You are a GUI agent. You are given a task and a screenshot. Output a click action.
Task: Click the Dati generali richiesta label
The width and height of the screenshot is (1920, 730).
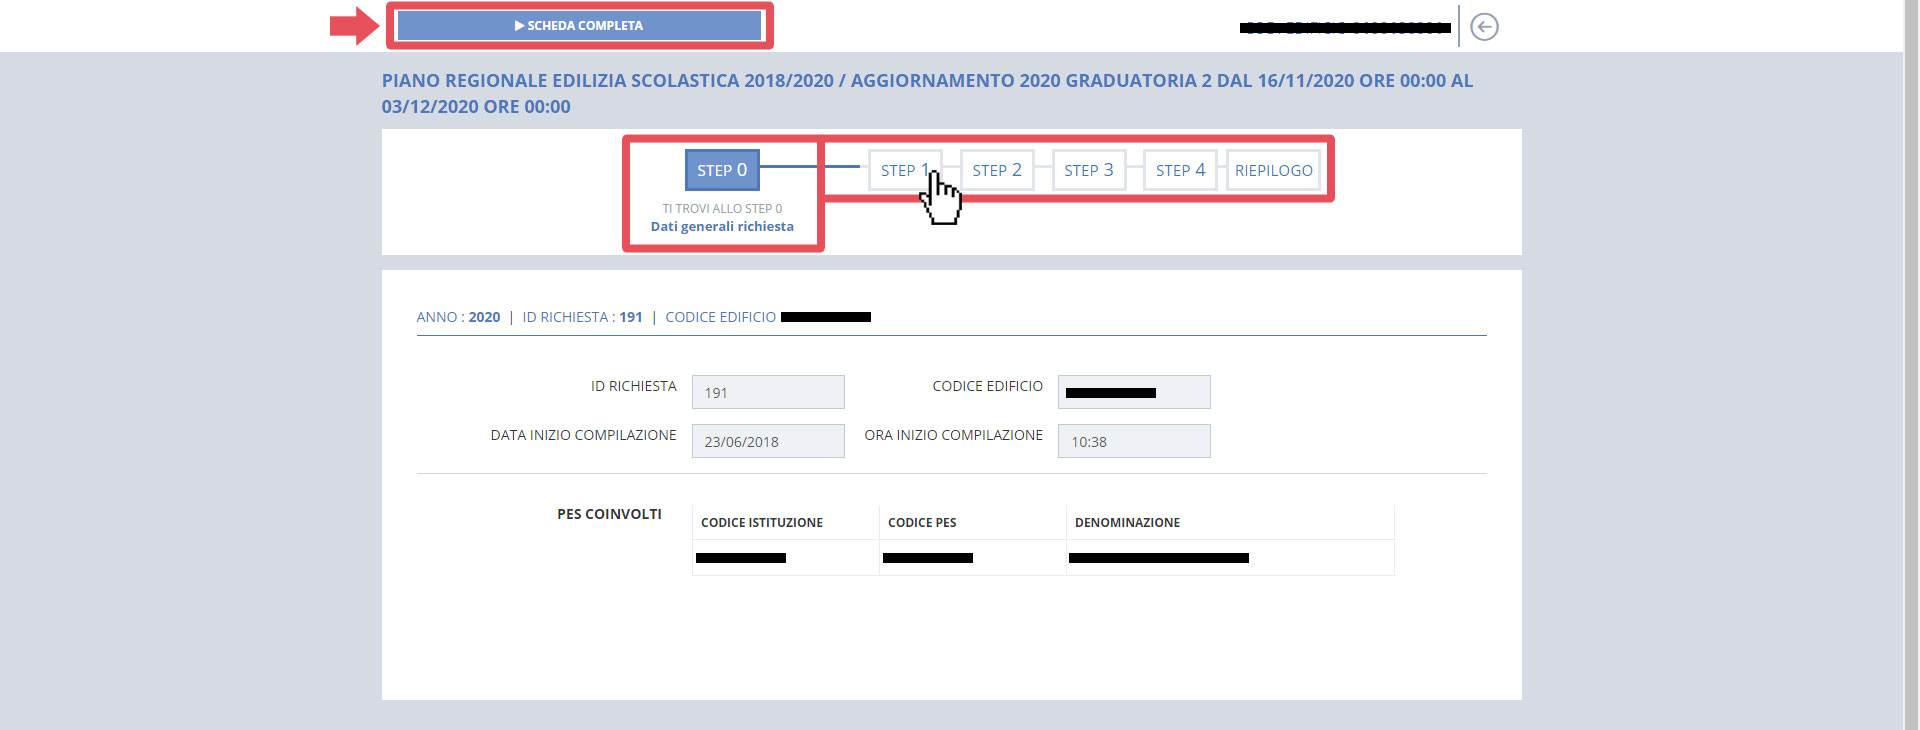(721, 227)
